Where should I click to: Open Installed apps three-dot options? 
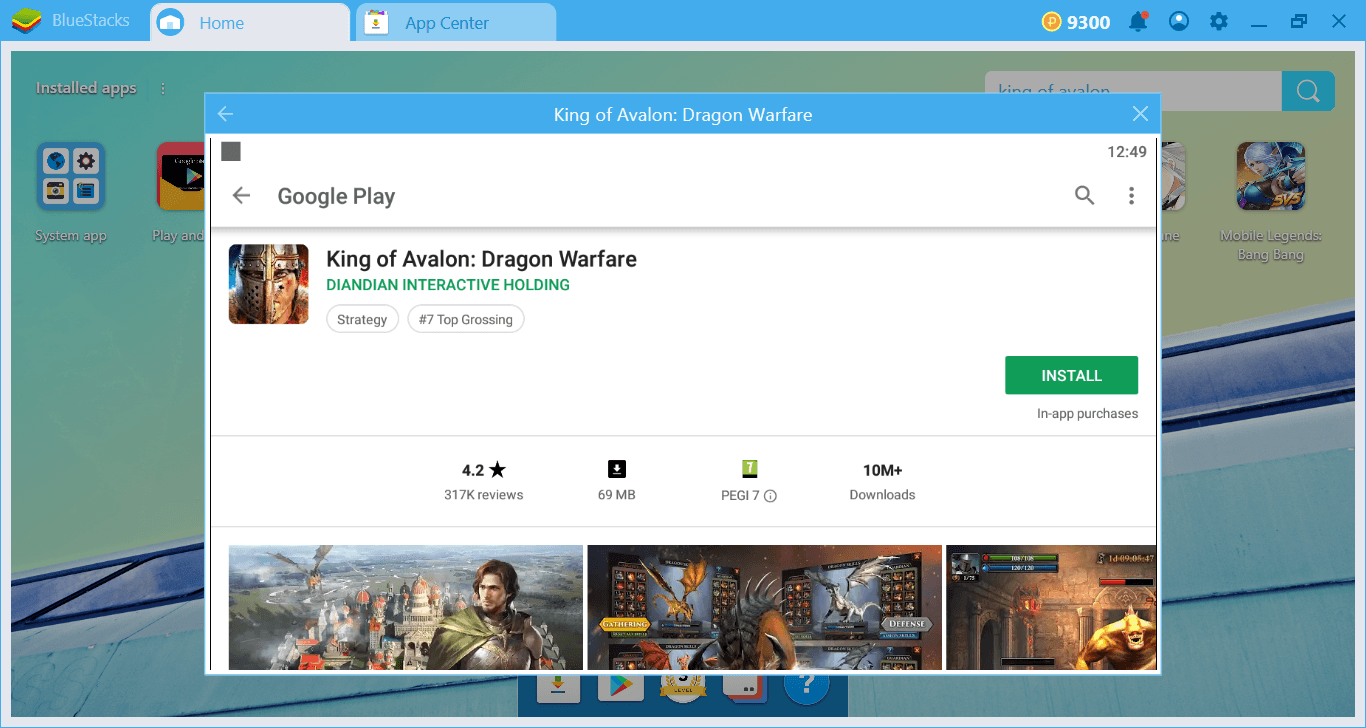(x=163, y=88)
